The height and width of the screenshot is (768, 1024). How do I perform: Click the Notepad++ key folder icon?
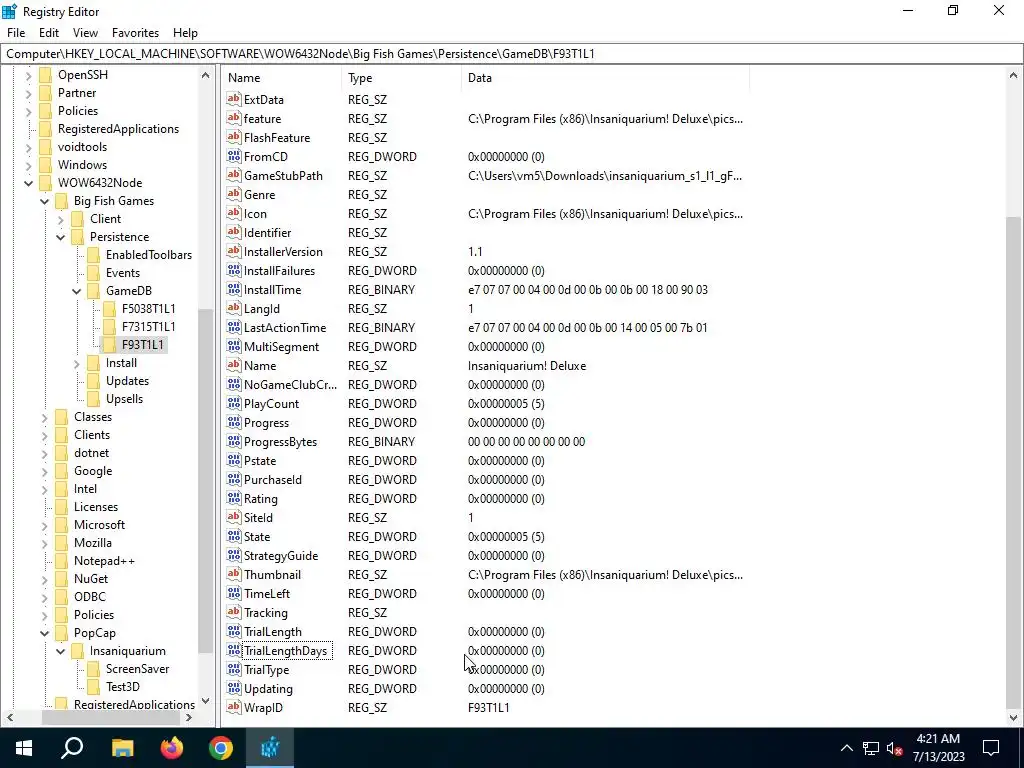tap(61, 561)
